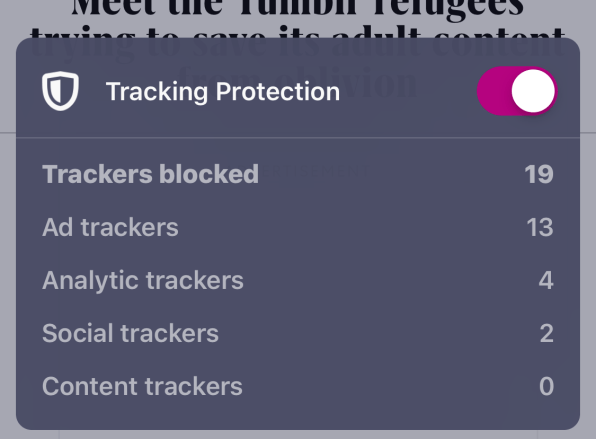Turn off the Tracking Protection switch
This screenshot has height=439, width=596.
[517, 91]
